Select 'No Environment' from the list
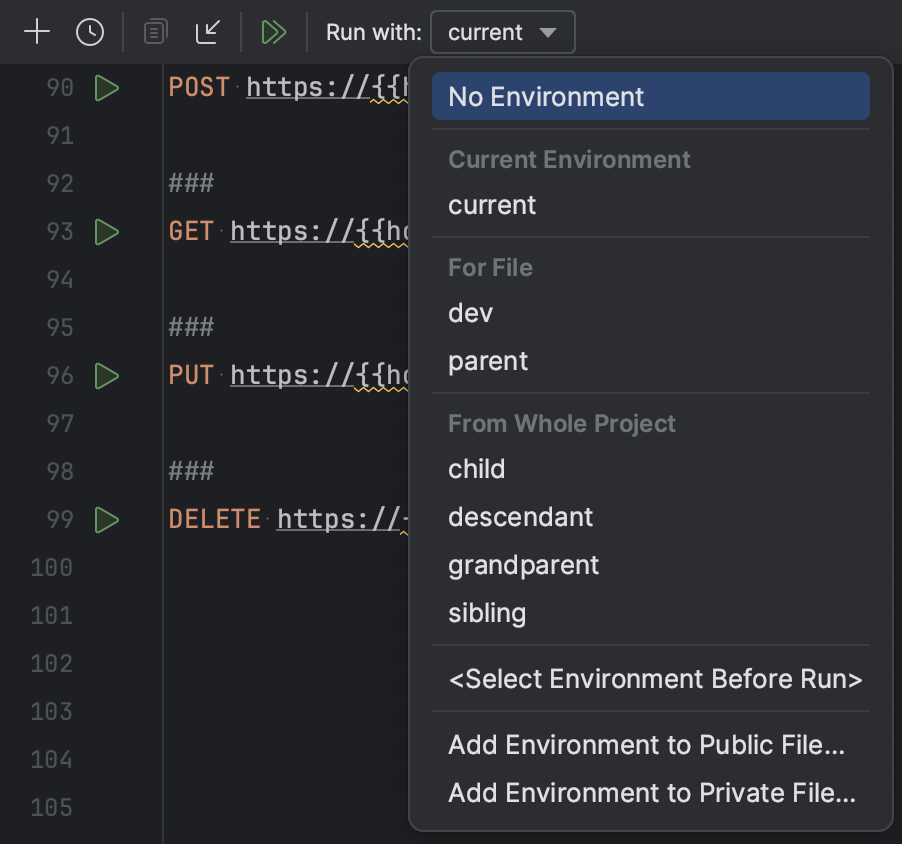The height and width of the screenshot is (844, 902). click(545, 96)
